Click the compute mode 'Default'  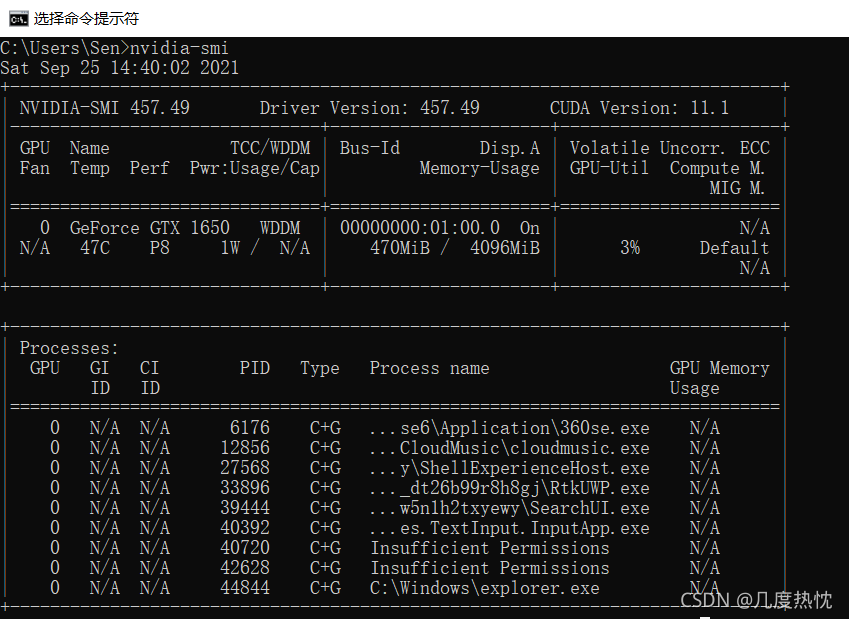tap(734, 247)
